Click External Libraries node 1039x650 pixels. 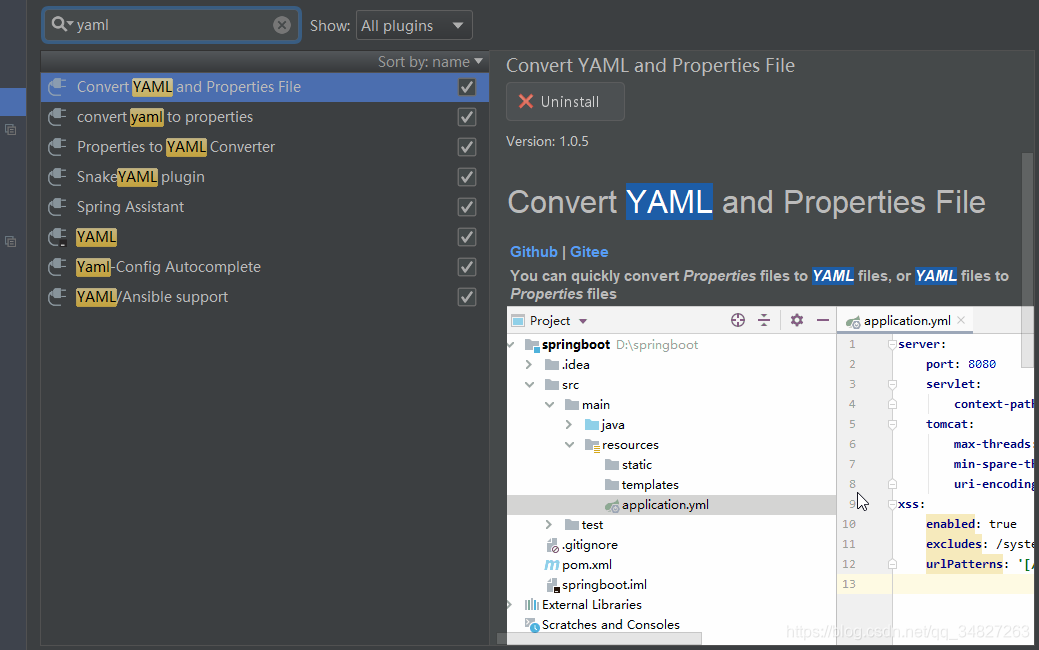coord(584,604)
